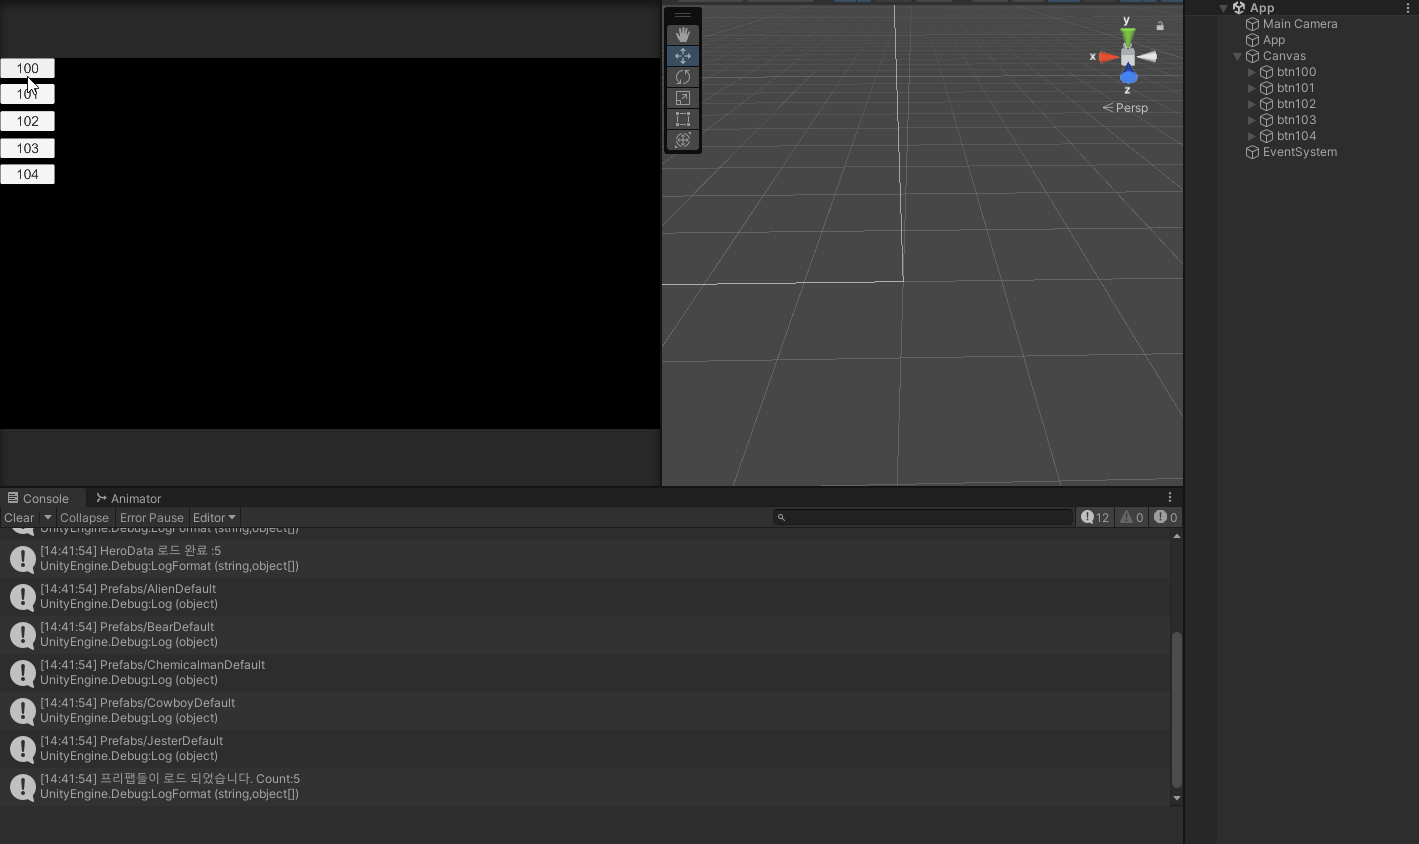The height and width of the screenshot is (844, 1419).
Task: Toggle the scene gizmo lock
Action: pyautogui.click(x=1160, y=26)
